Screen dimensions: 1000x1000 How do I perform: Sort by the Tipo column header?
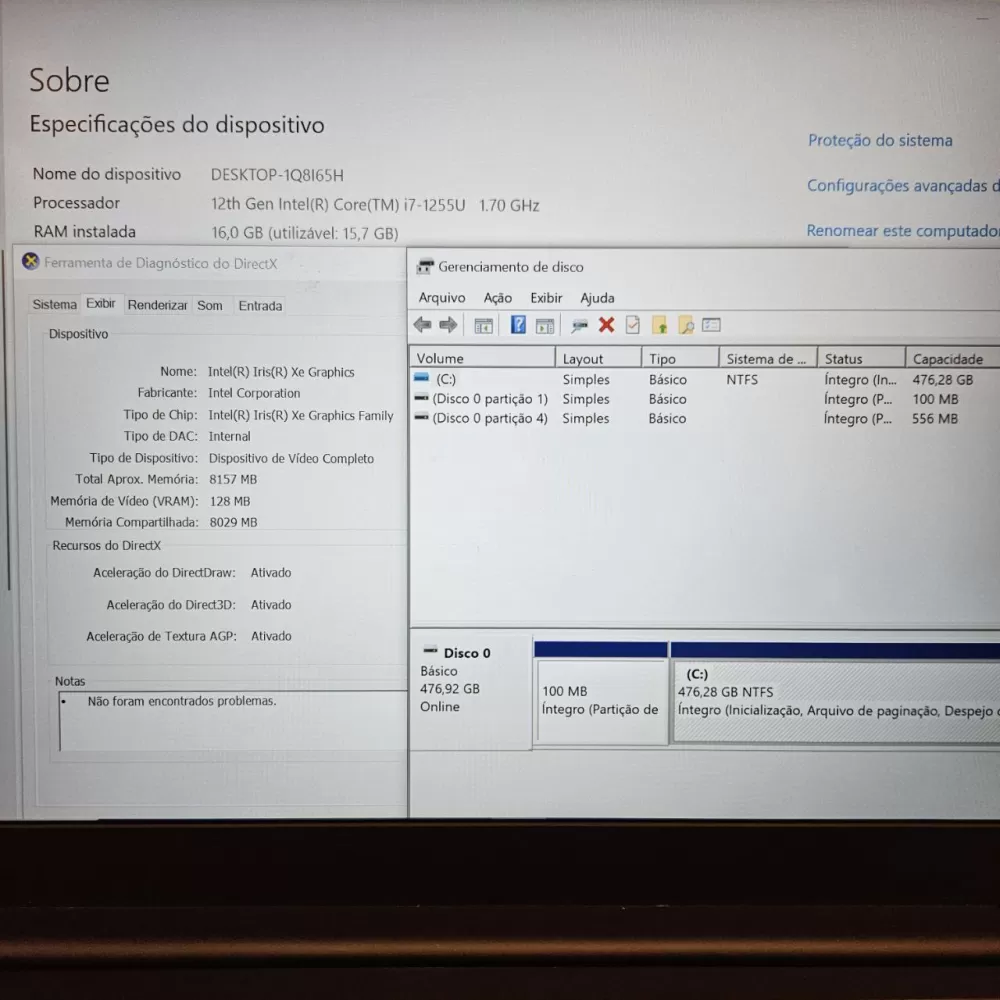(680, 358)
